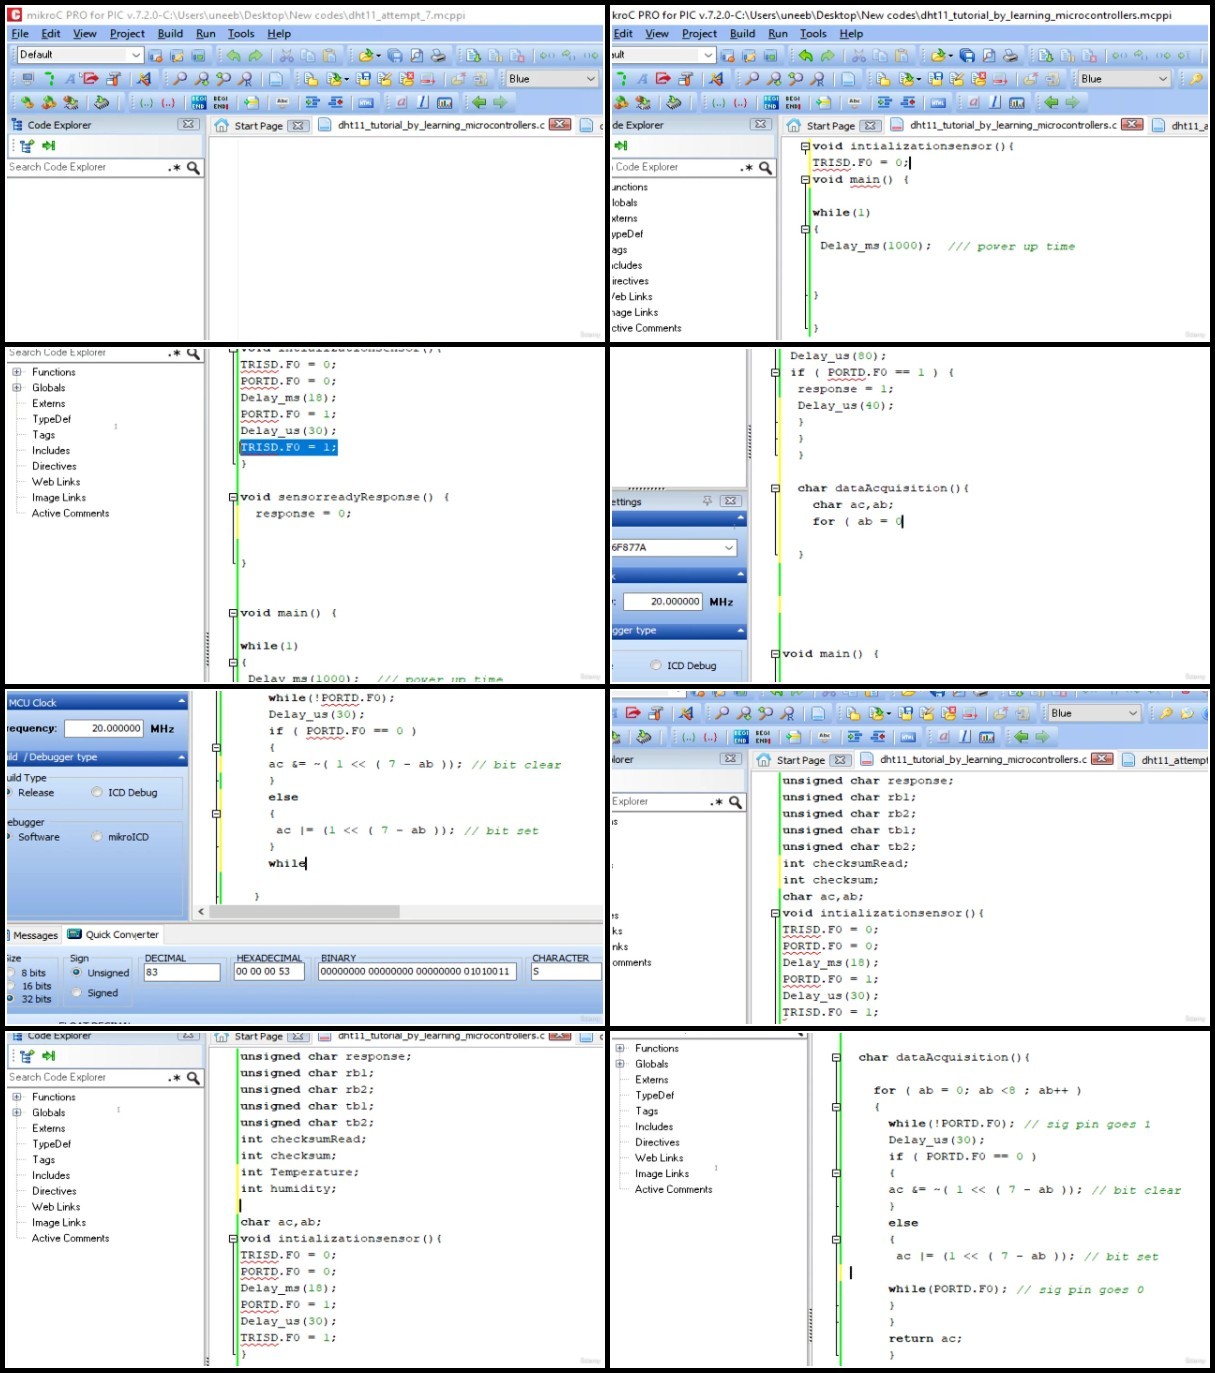Click Cut scissors icon in dht11_attempt_7 window
Image resolution: width=1215 pixels, height=1373 pixels.
(x=286, y=55)
